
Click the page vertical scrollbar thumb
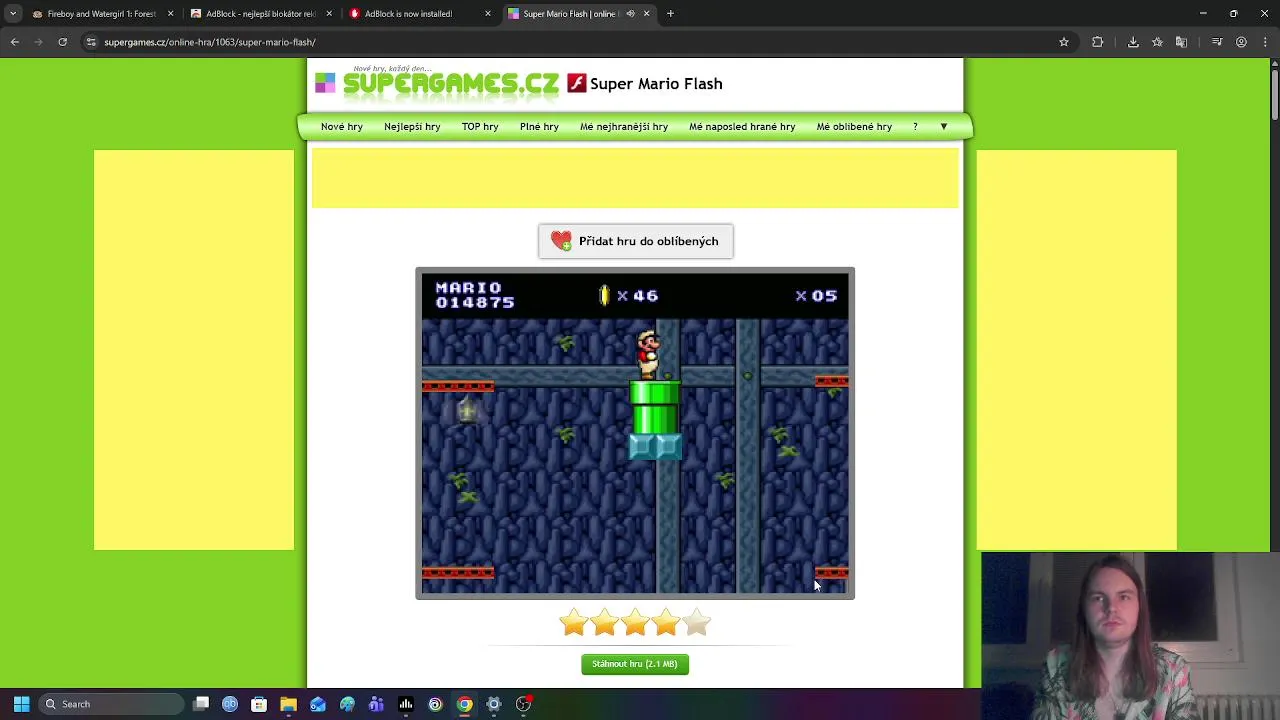tap(1274, 95)
